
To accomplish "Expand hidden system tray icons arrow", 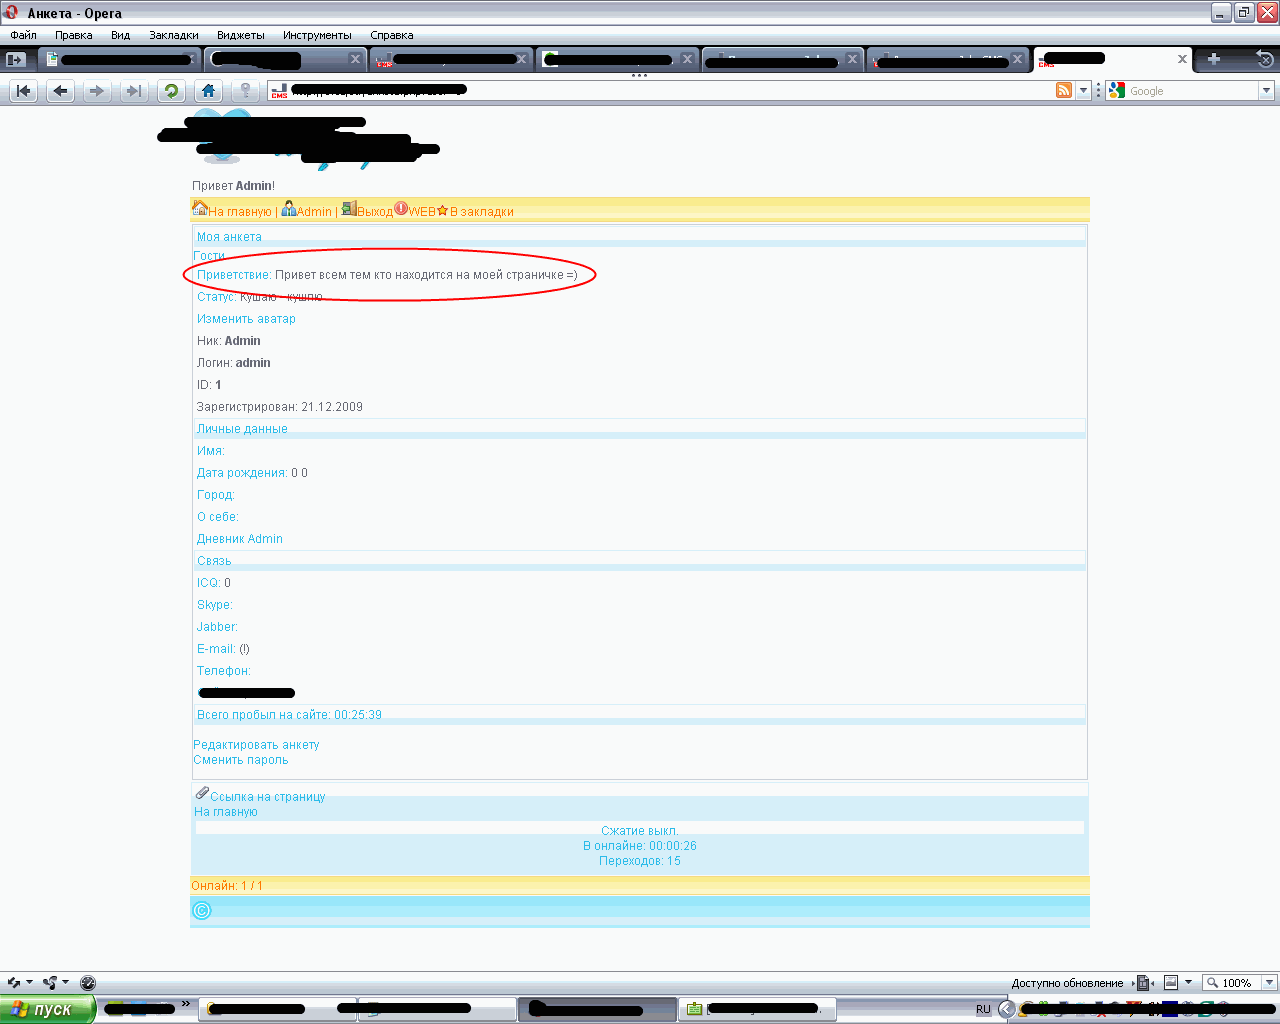I will click(1007, 1009).
